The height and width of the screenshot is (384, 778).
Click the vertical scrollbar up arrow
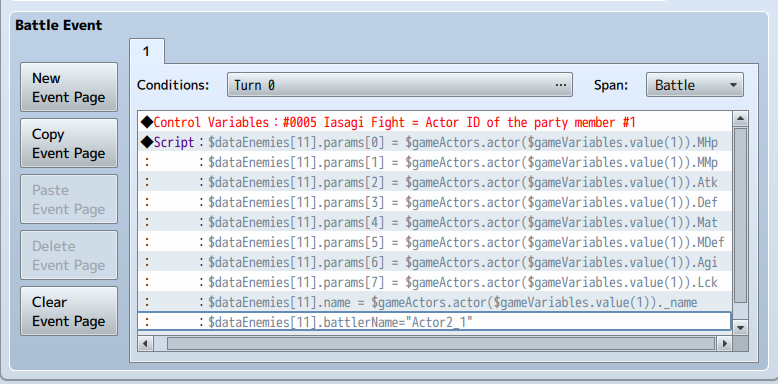tap(740, 119)
